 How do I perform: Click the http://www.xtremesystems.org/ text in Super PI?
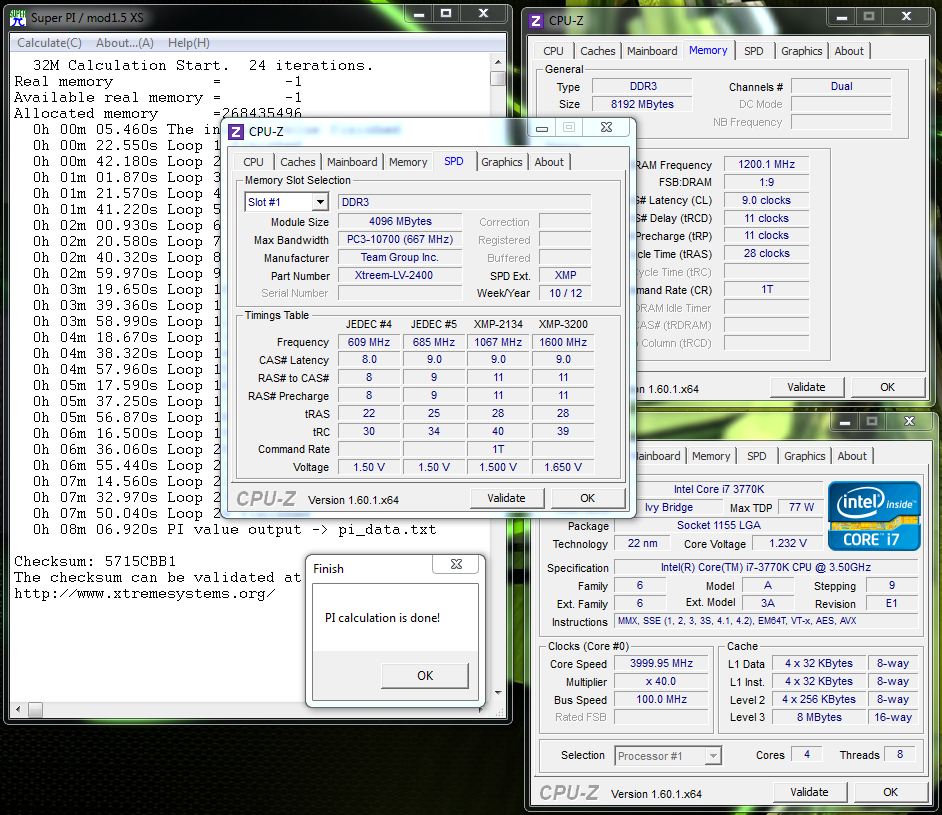(x=145, y=594)
